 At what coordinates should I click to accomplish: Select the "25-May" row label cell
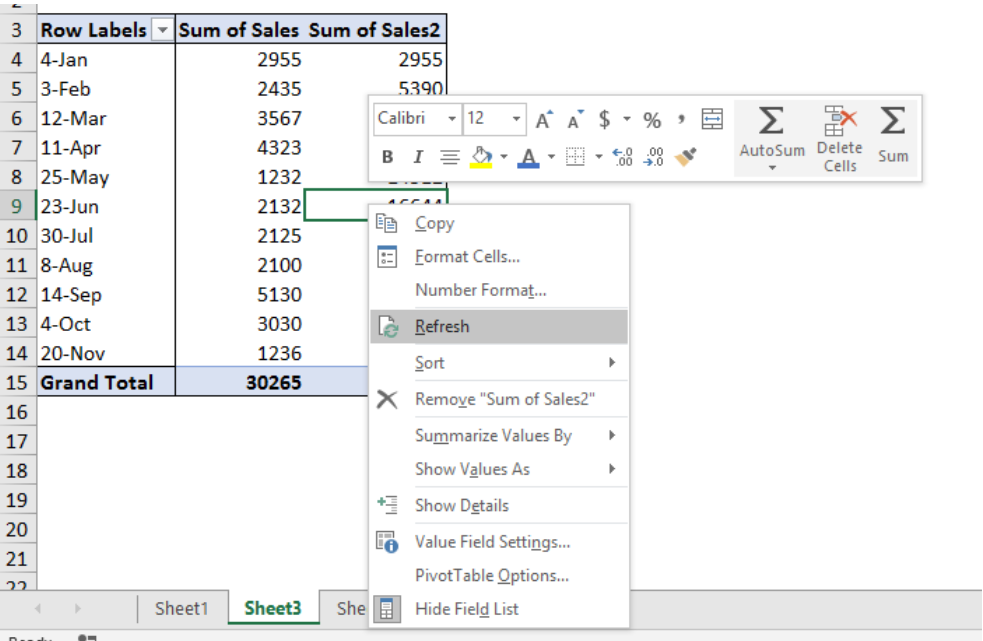[x=106, y=177]
